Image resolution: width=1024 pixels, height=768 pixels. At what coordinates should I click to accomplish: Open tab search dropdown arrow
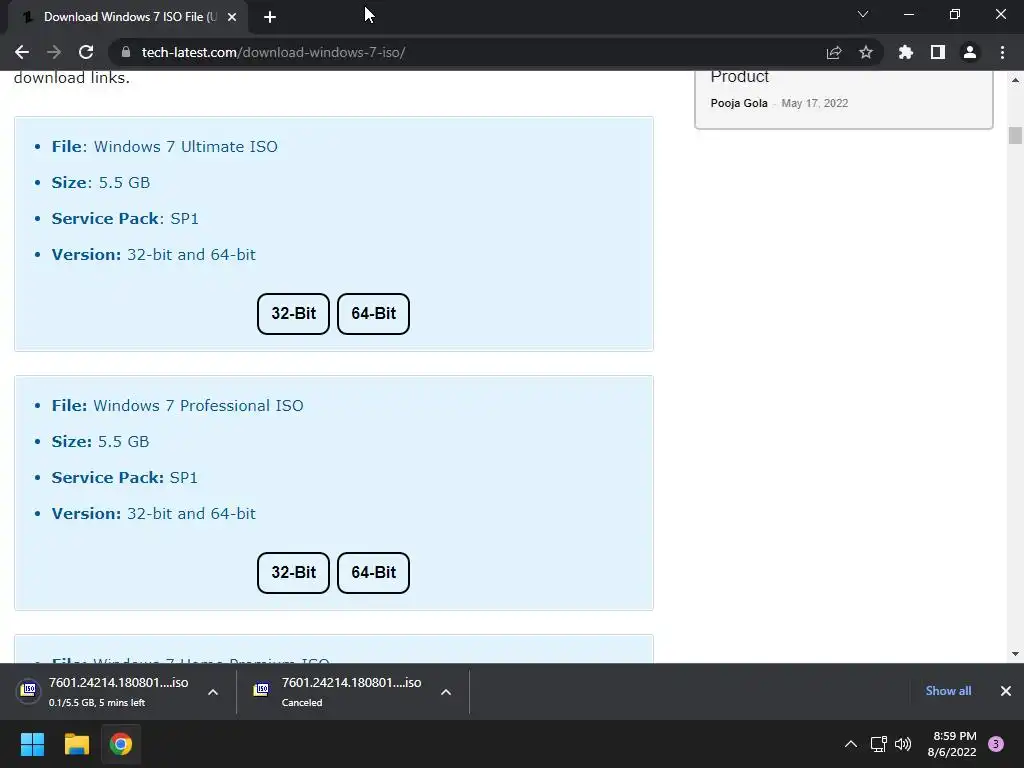(863, 14)
